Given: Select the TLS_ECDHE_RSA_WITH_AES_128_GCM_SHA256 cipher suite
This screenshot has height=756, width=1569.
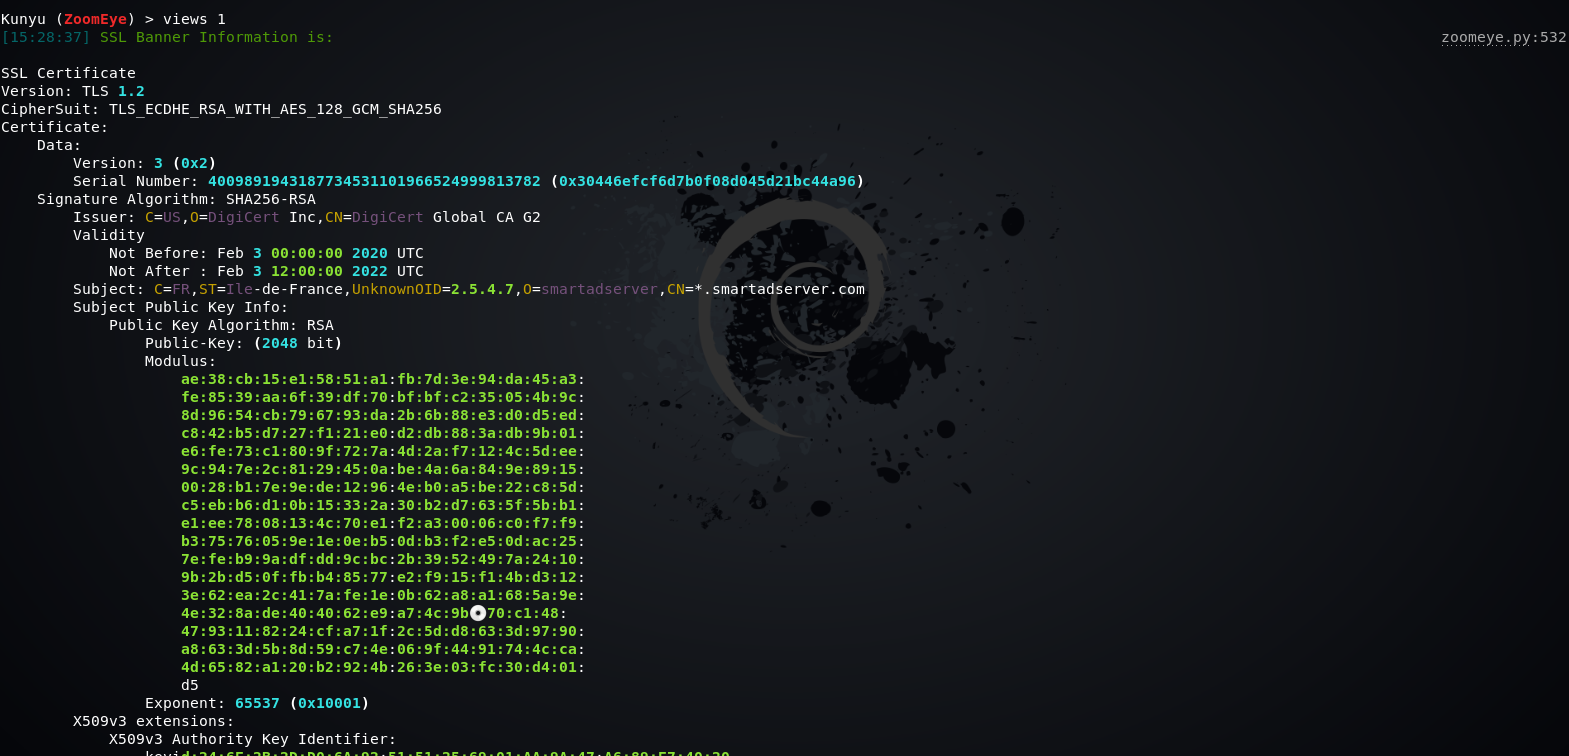Looking at the screenshot, I should pyautogui.click(x=275, y=109).
